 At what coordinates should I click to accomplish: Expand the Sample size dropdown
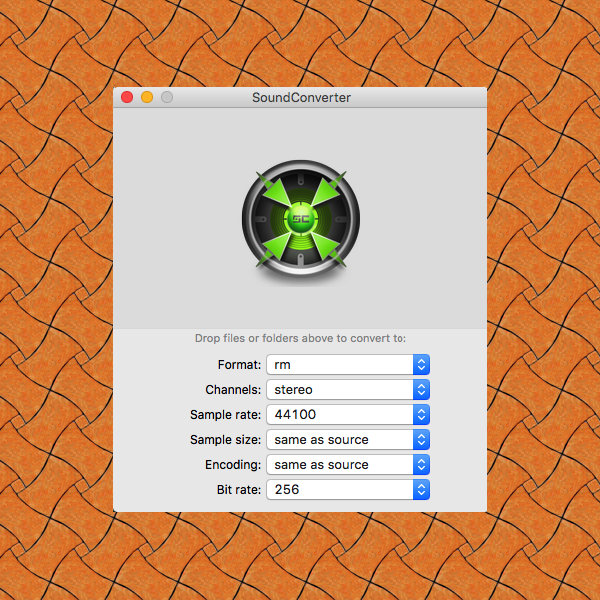[348, 440]
